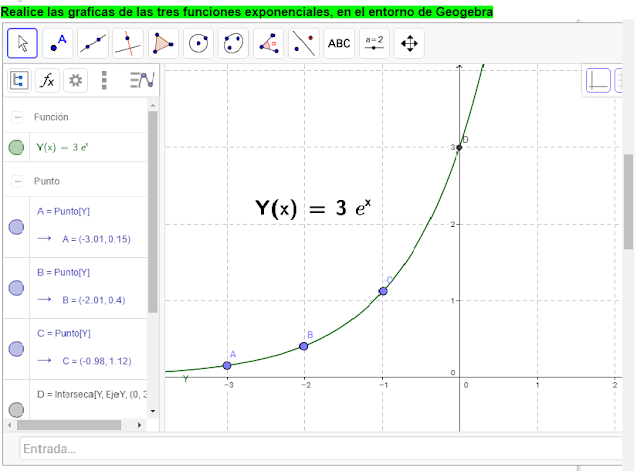Viewport: 640px width, 471px height.
Task: Toggle visibility of point D
Action: (x=16, y=410)
